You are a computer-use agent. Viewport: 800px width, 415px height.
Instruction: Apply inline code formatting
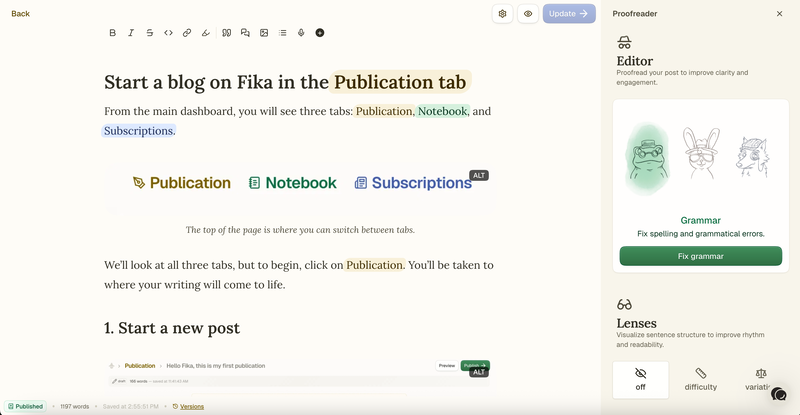pos(168,33)
